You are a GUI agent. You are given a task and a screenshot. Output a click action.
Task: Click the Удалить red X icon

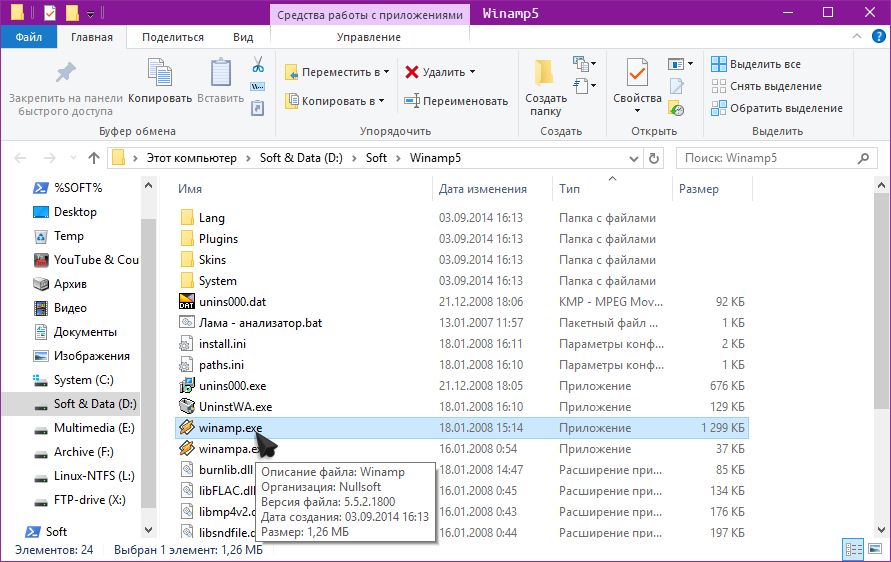(412, 72)
